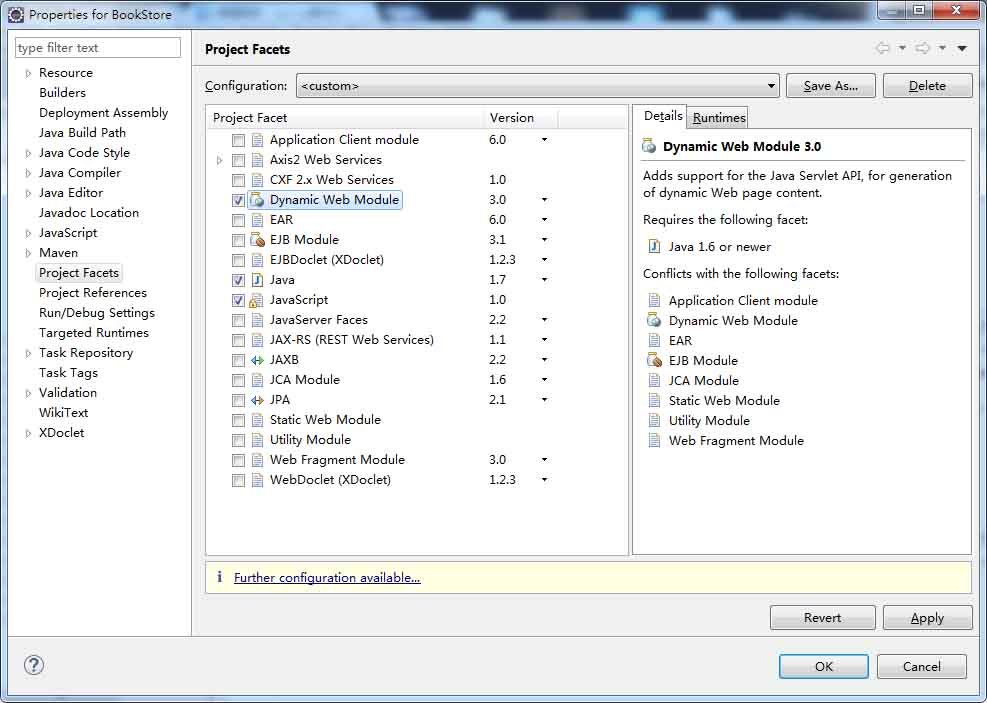This screenshot has height=703, width=987.
Task: Expand the Maven tree node
Action: click(x=28, y=253)
